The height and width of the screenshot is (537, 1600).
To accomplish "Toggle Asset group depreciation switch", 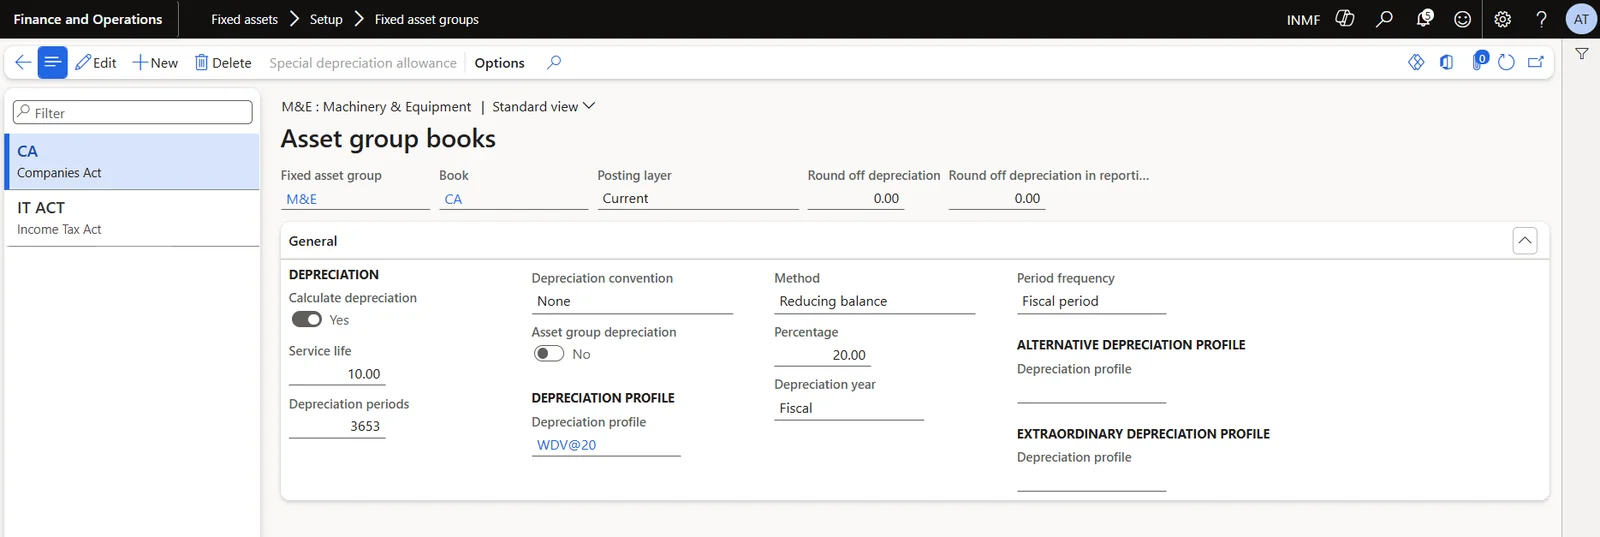I will [x=549, y=354].
